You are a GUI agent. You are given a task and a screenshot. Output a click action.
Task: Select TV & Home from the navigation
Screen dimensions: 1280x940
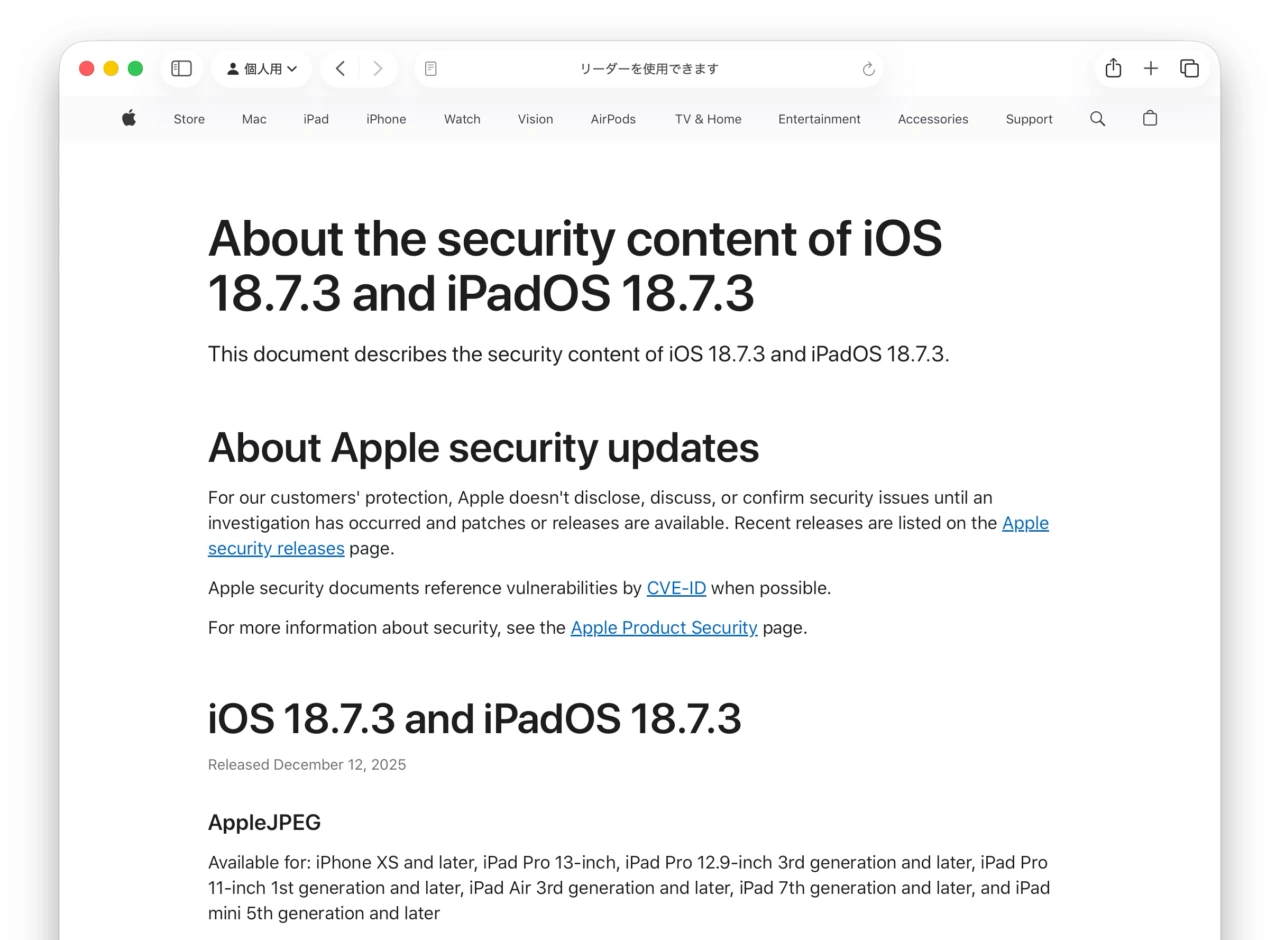click(x=707, y=119)
